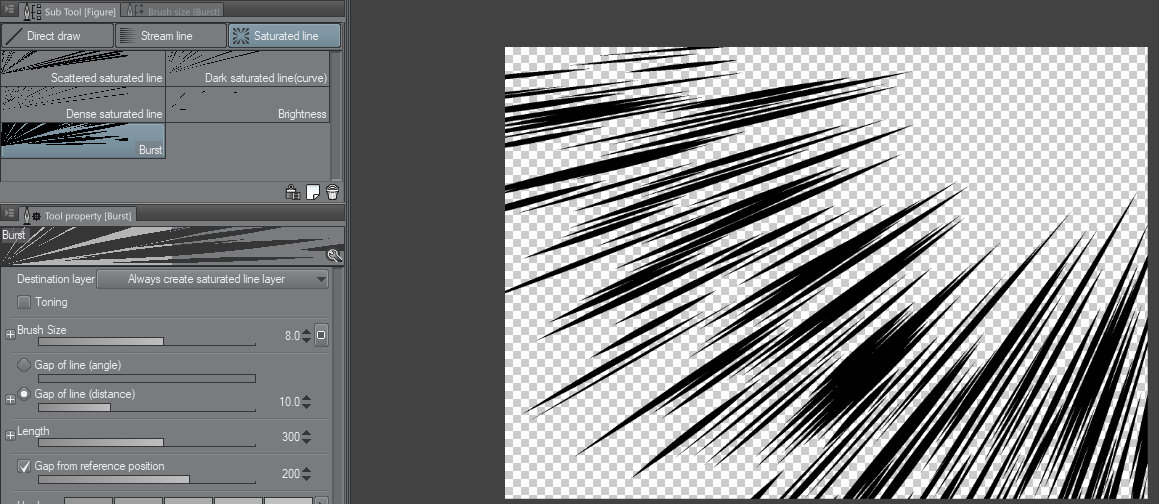1159x504 pixels.
Task: Select the Stream line group
Action: click(171, 35)
